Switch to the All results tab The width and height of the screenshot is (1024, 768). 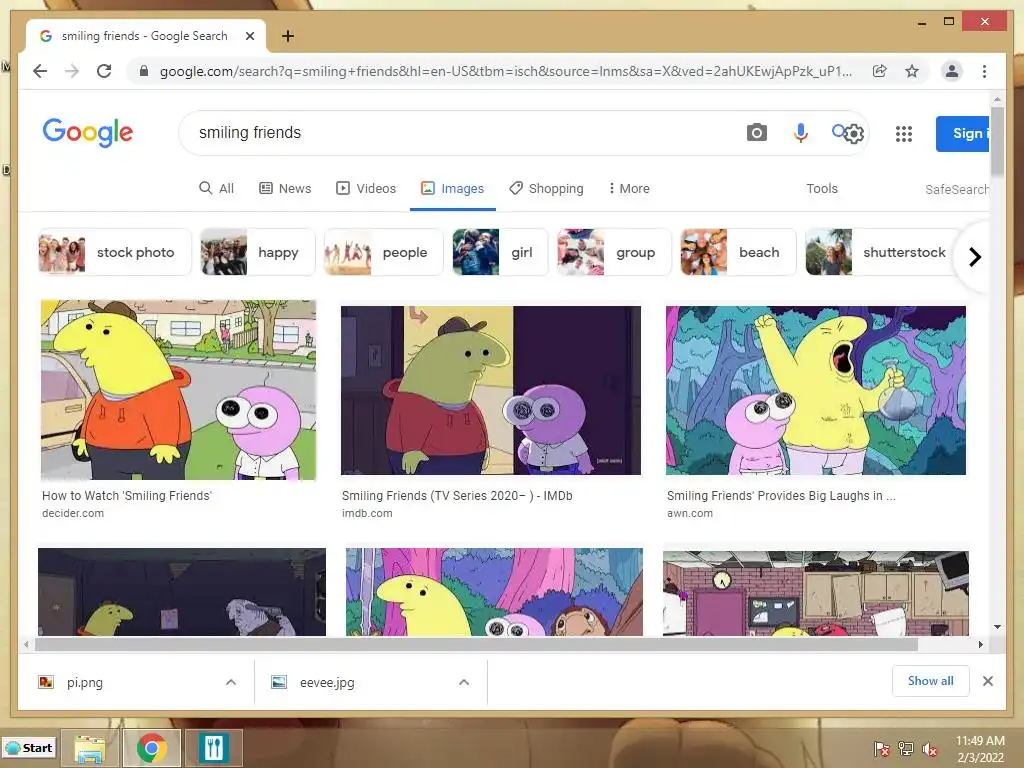[x=216, y=188]
